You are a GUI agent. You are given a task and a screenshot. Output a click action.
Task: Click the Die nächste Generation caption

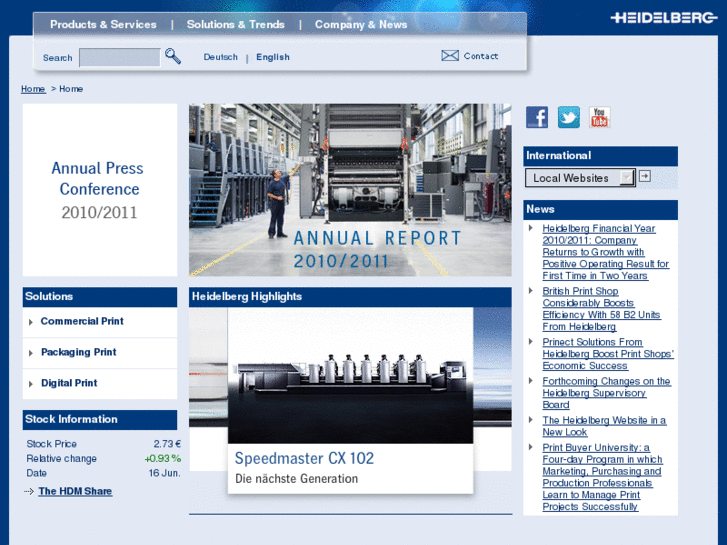pyautogui.click(x=296, y=479)
